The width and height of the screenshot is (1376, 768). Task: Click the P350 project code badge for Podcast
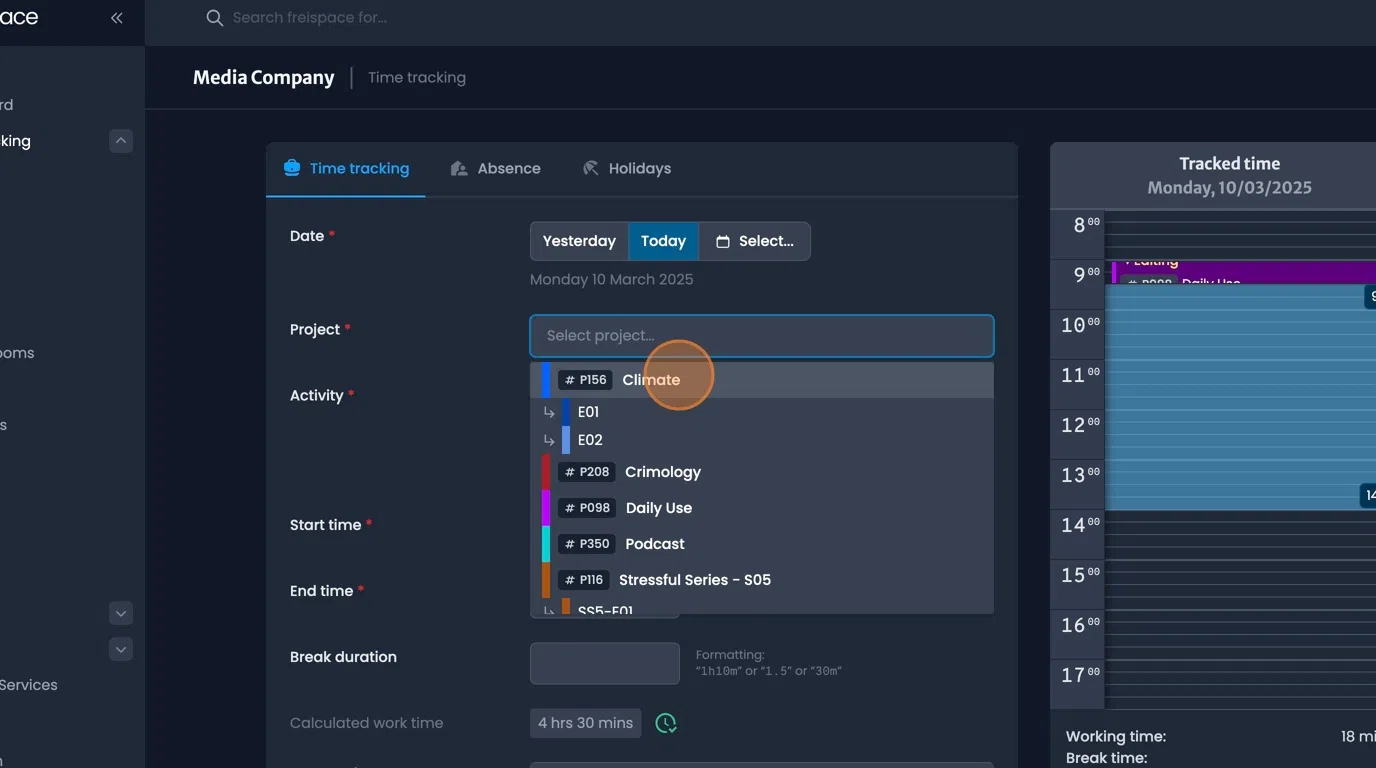586,543
